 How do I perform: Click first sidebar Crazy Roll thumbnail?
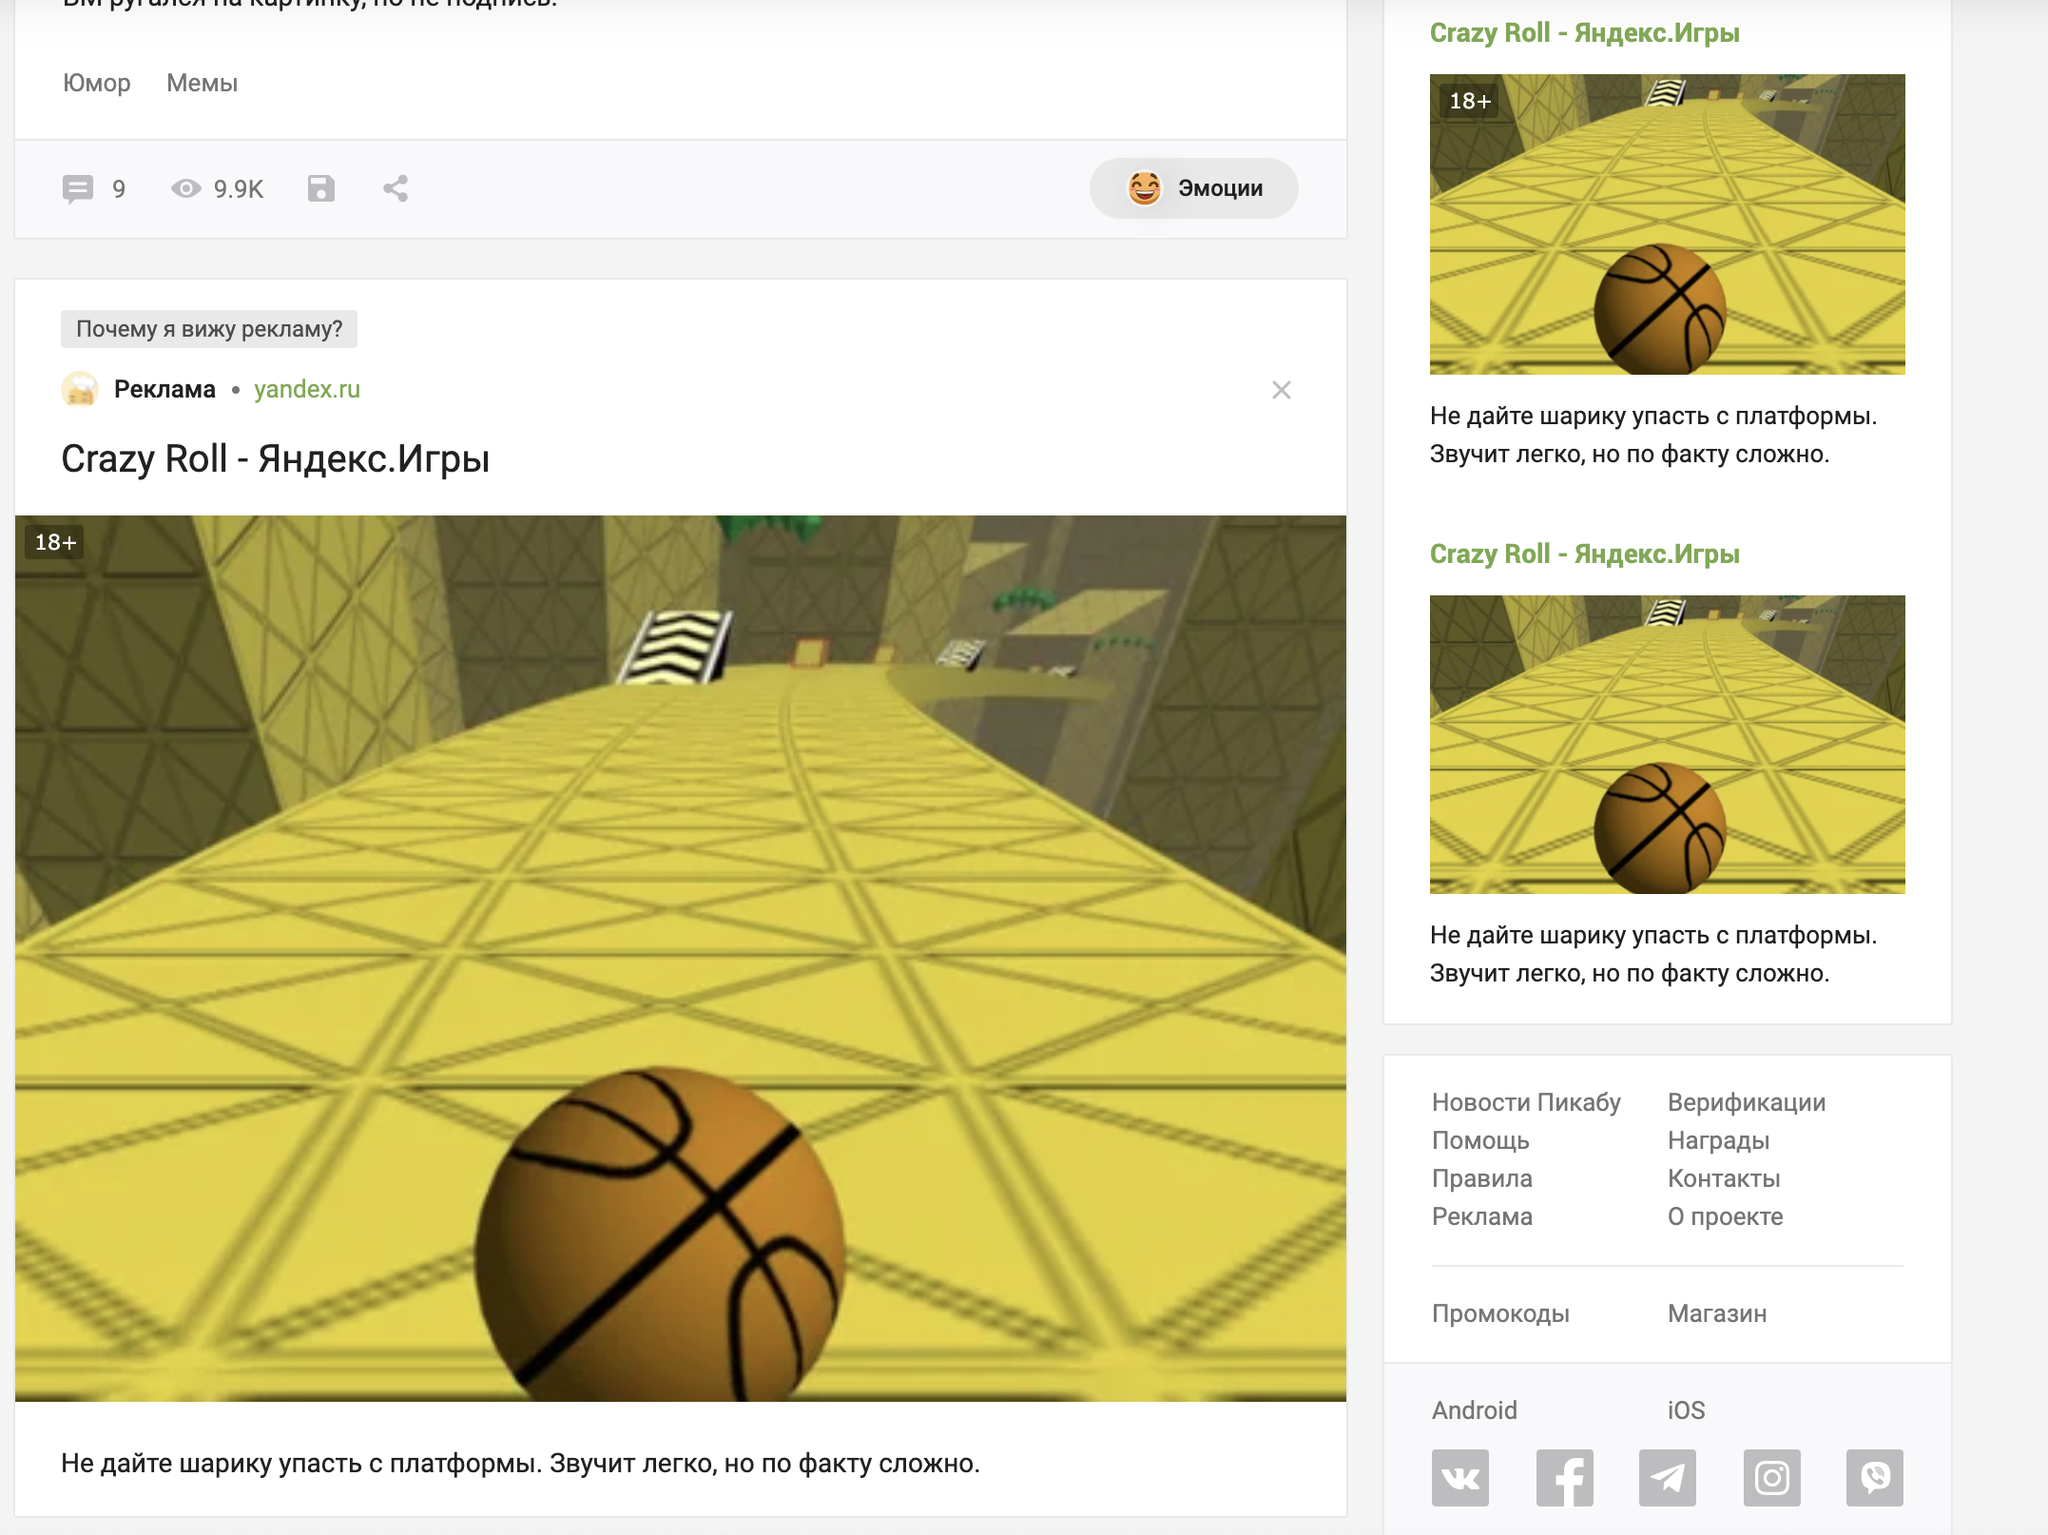pos(1667,224)
